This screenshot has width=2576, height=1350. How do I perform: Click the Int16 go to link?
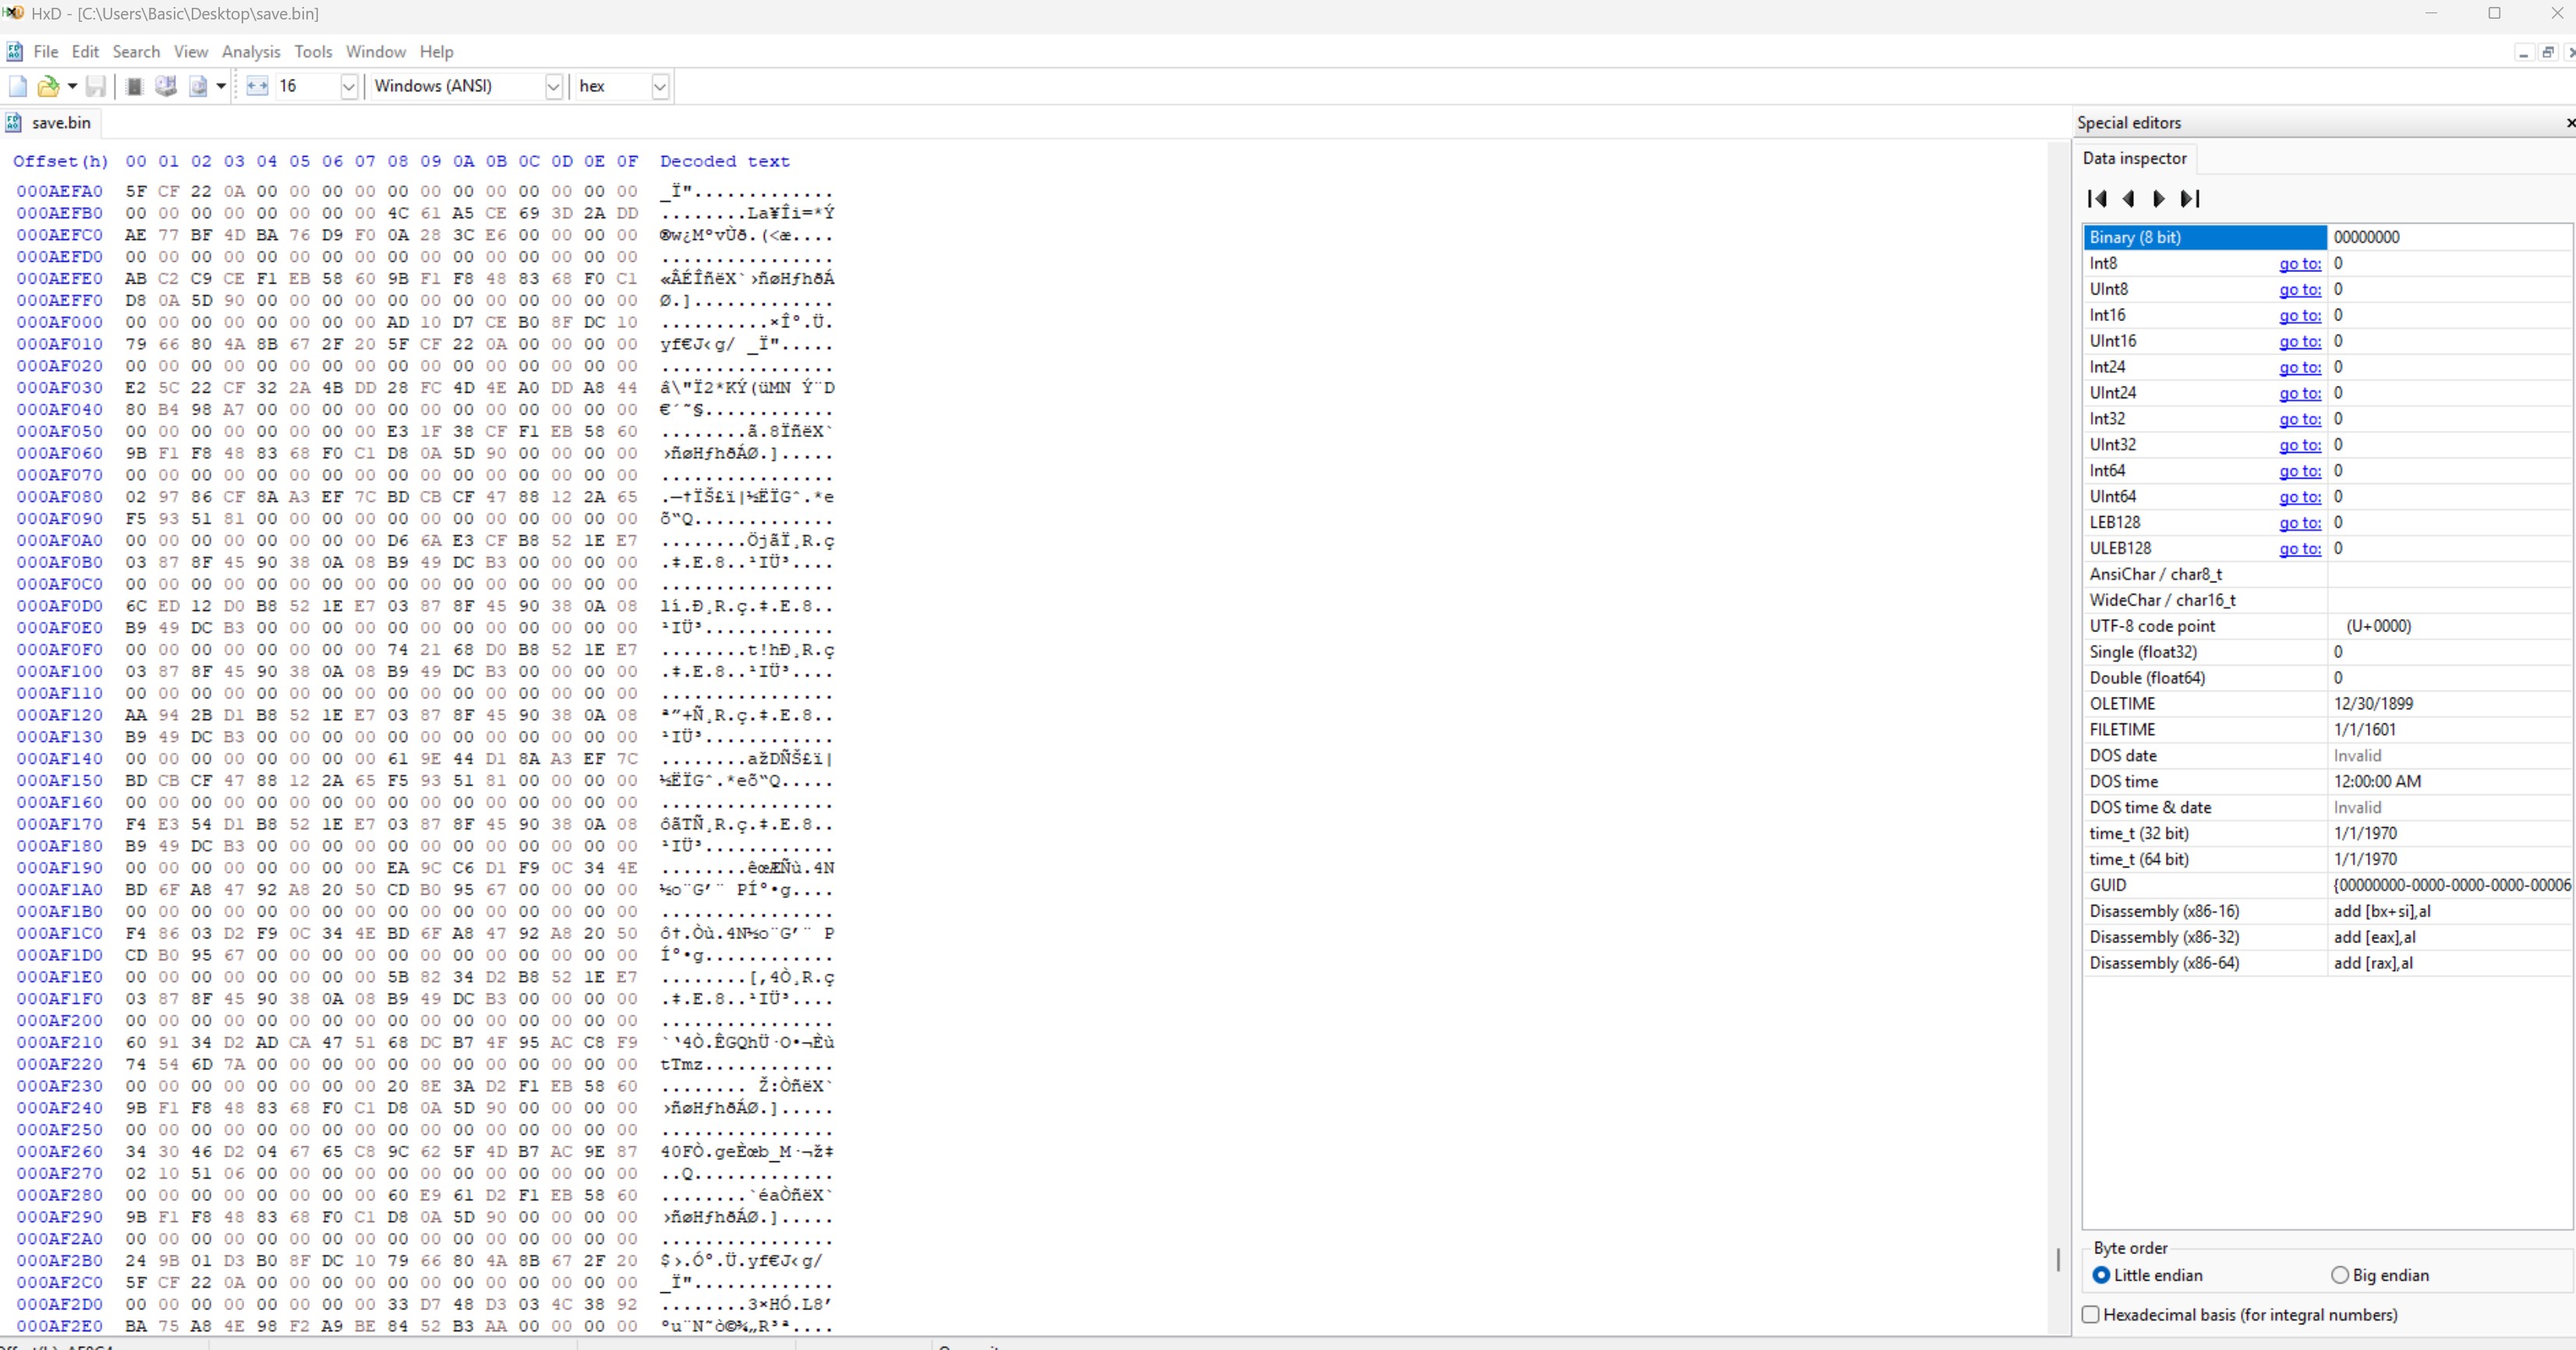[2300, 315]
